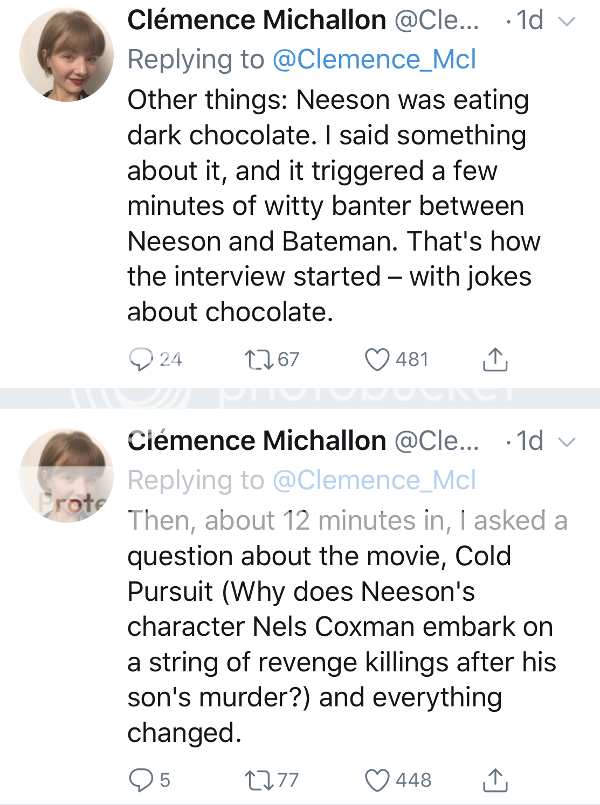Like the Cold Pursuit tweet
This screenshot has height=805, width=600.
pos(377,779)
